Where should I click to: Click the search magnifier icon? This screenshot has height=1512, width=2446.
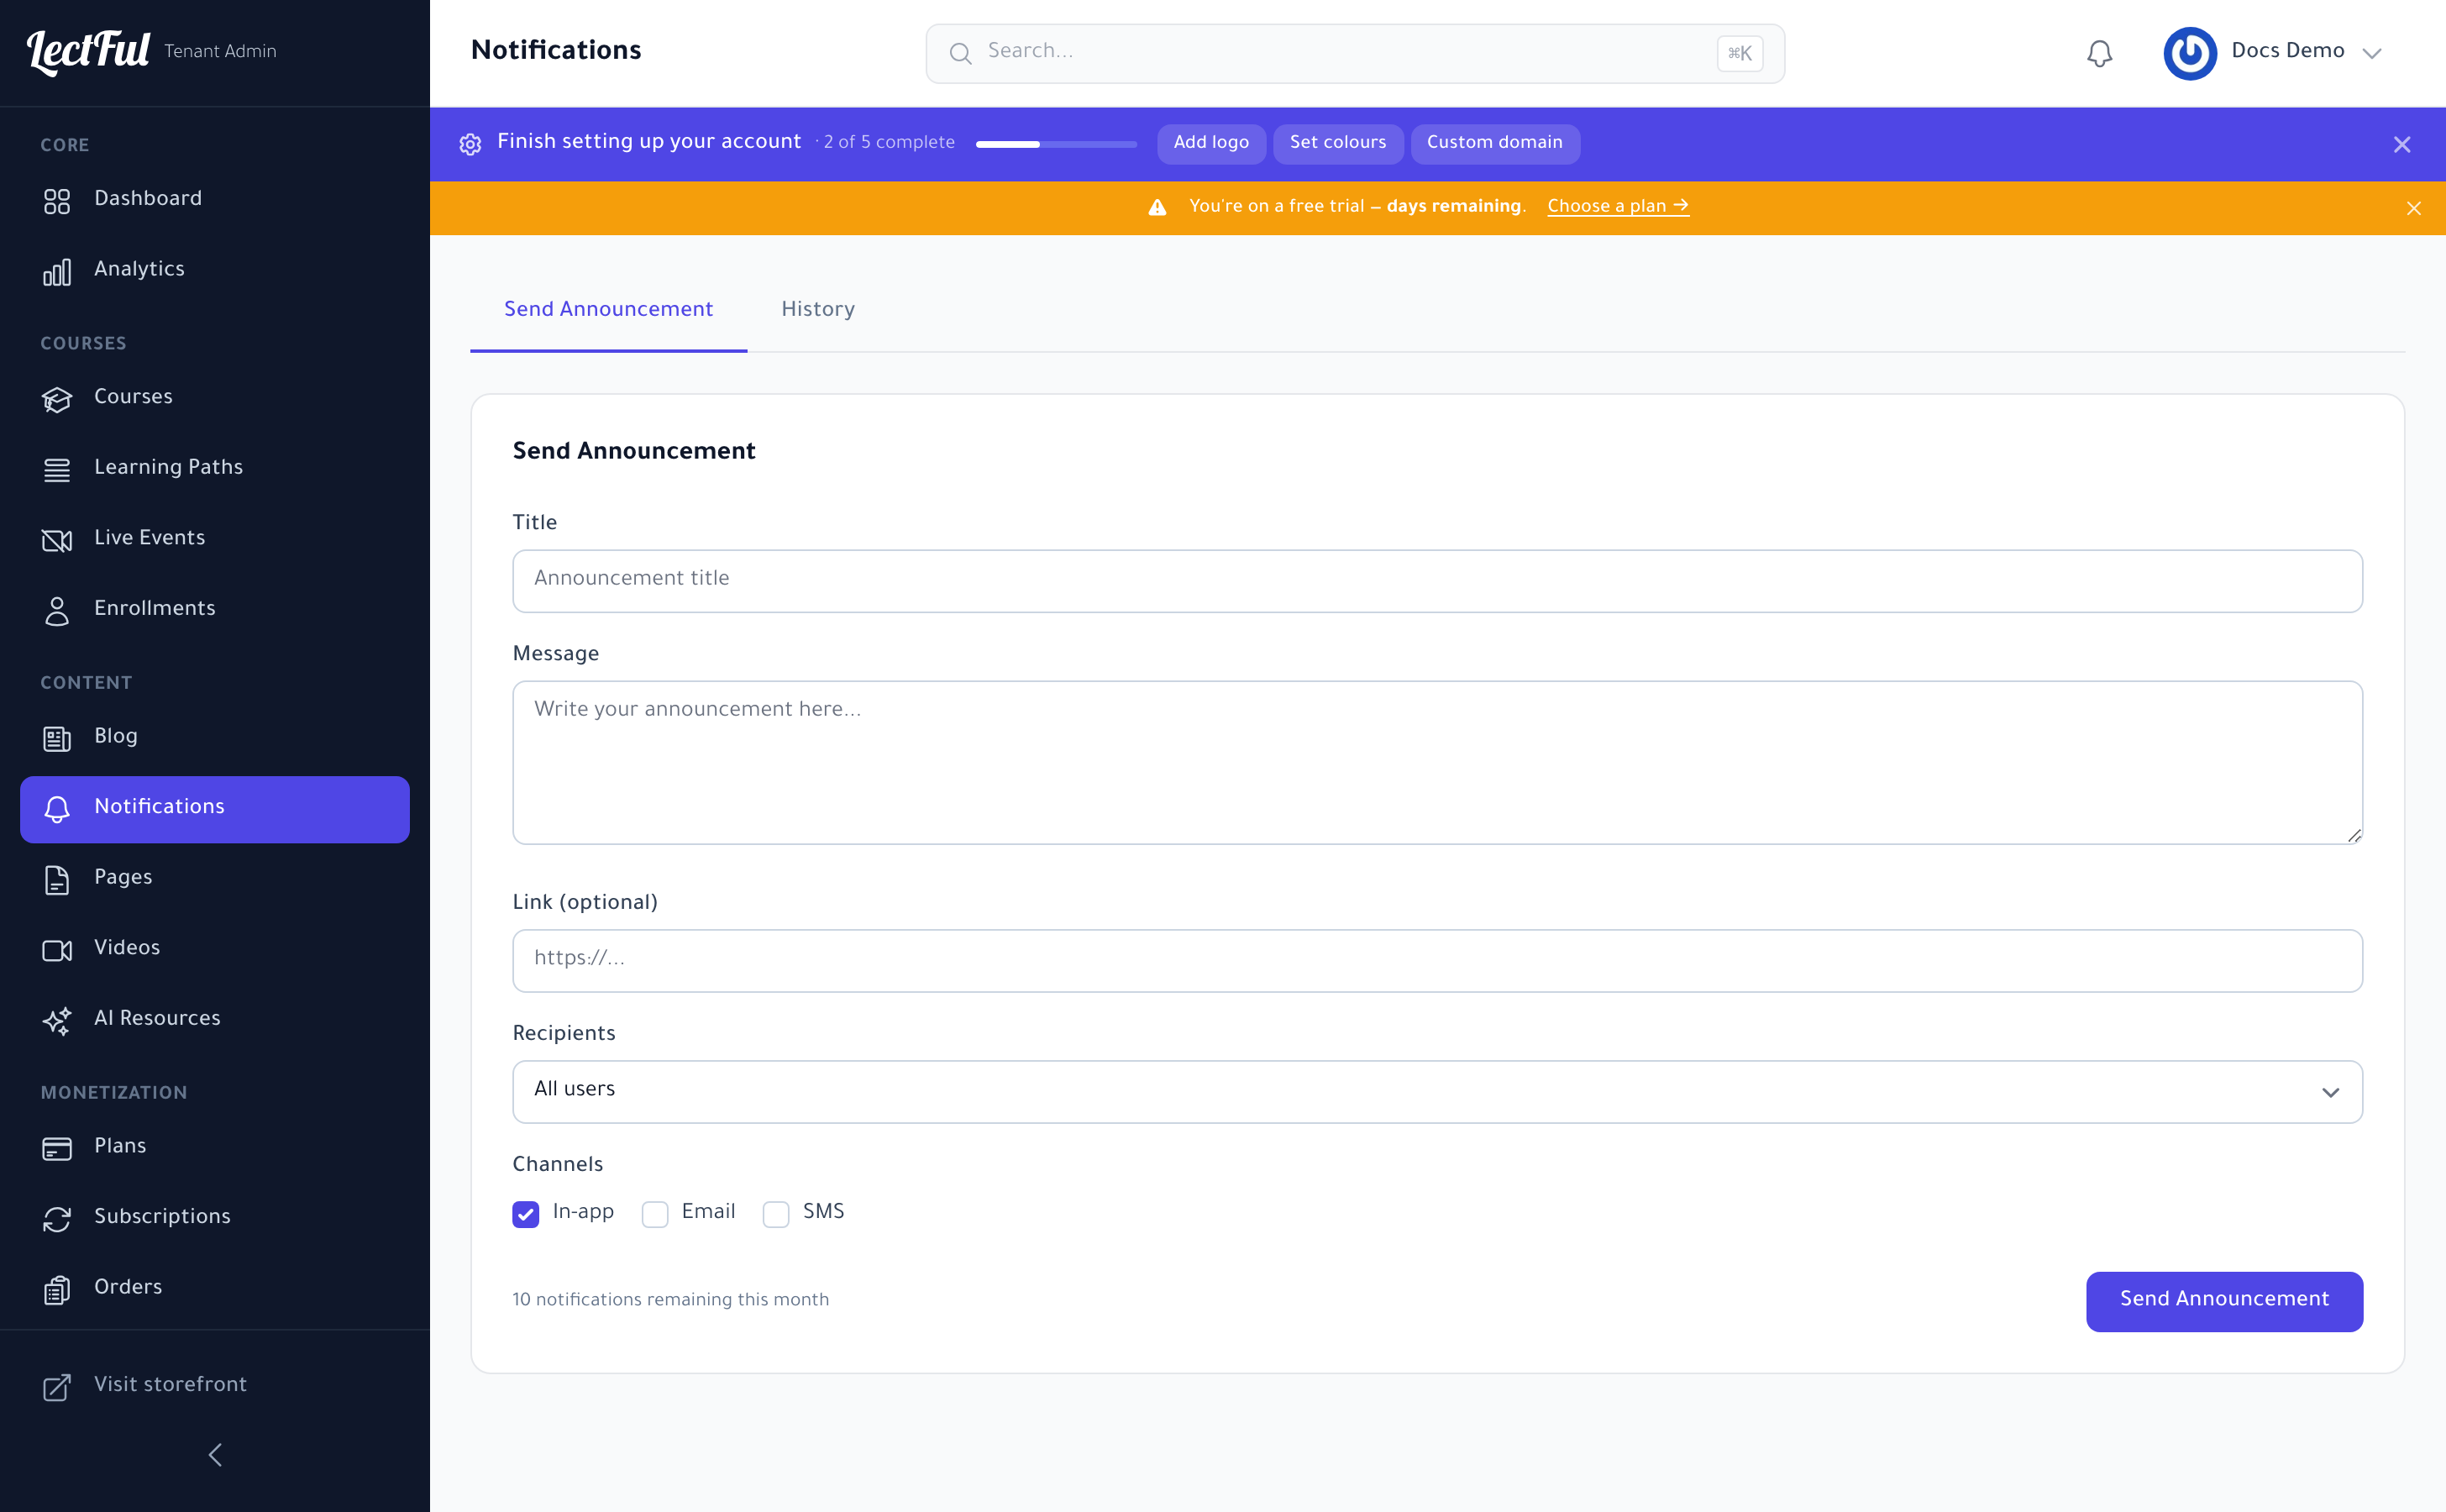pyautogui.click(x=960, y=54)
